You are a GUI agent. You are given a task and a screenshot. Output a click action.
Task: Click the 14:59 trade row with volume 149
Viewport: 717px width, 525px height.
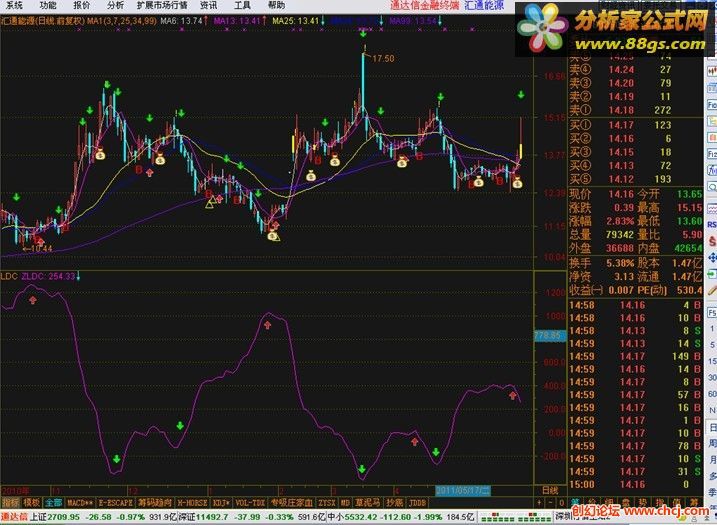coord(635,356)
